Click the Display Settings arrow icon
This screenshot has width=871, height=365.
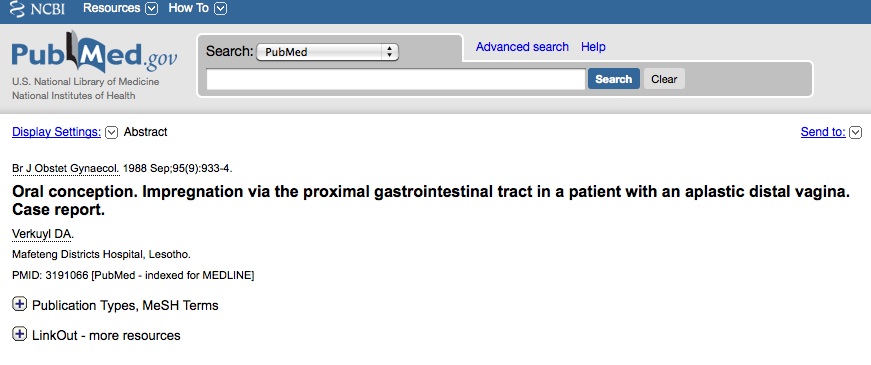point(112,132)
